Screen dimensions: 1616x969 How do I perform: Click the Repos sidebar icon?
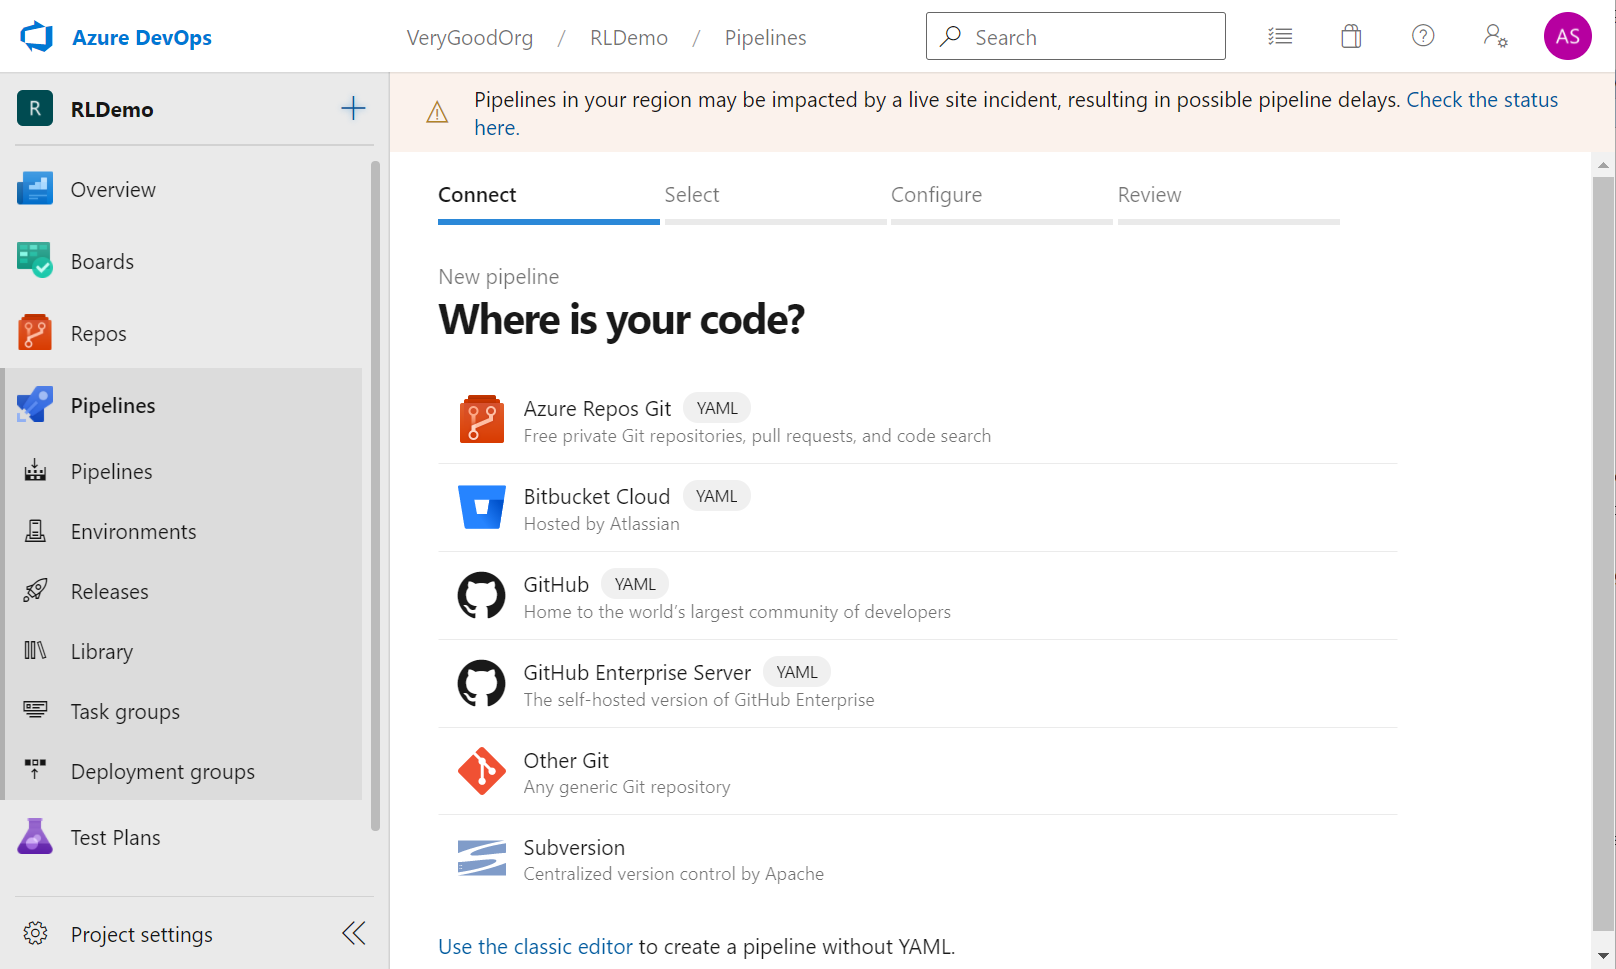click(x=35, y=332)
